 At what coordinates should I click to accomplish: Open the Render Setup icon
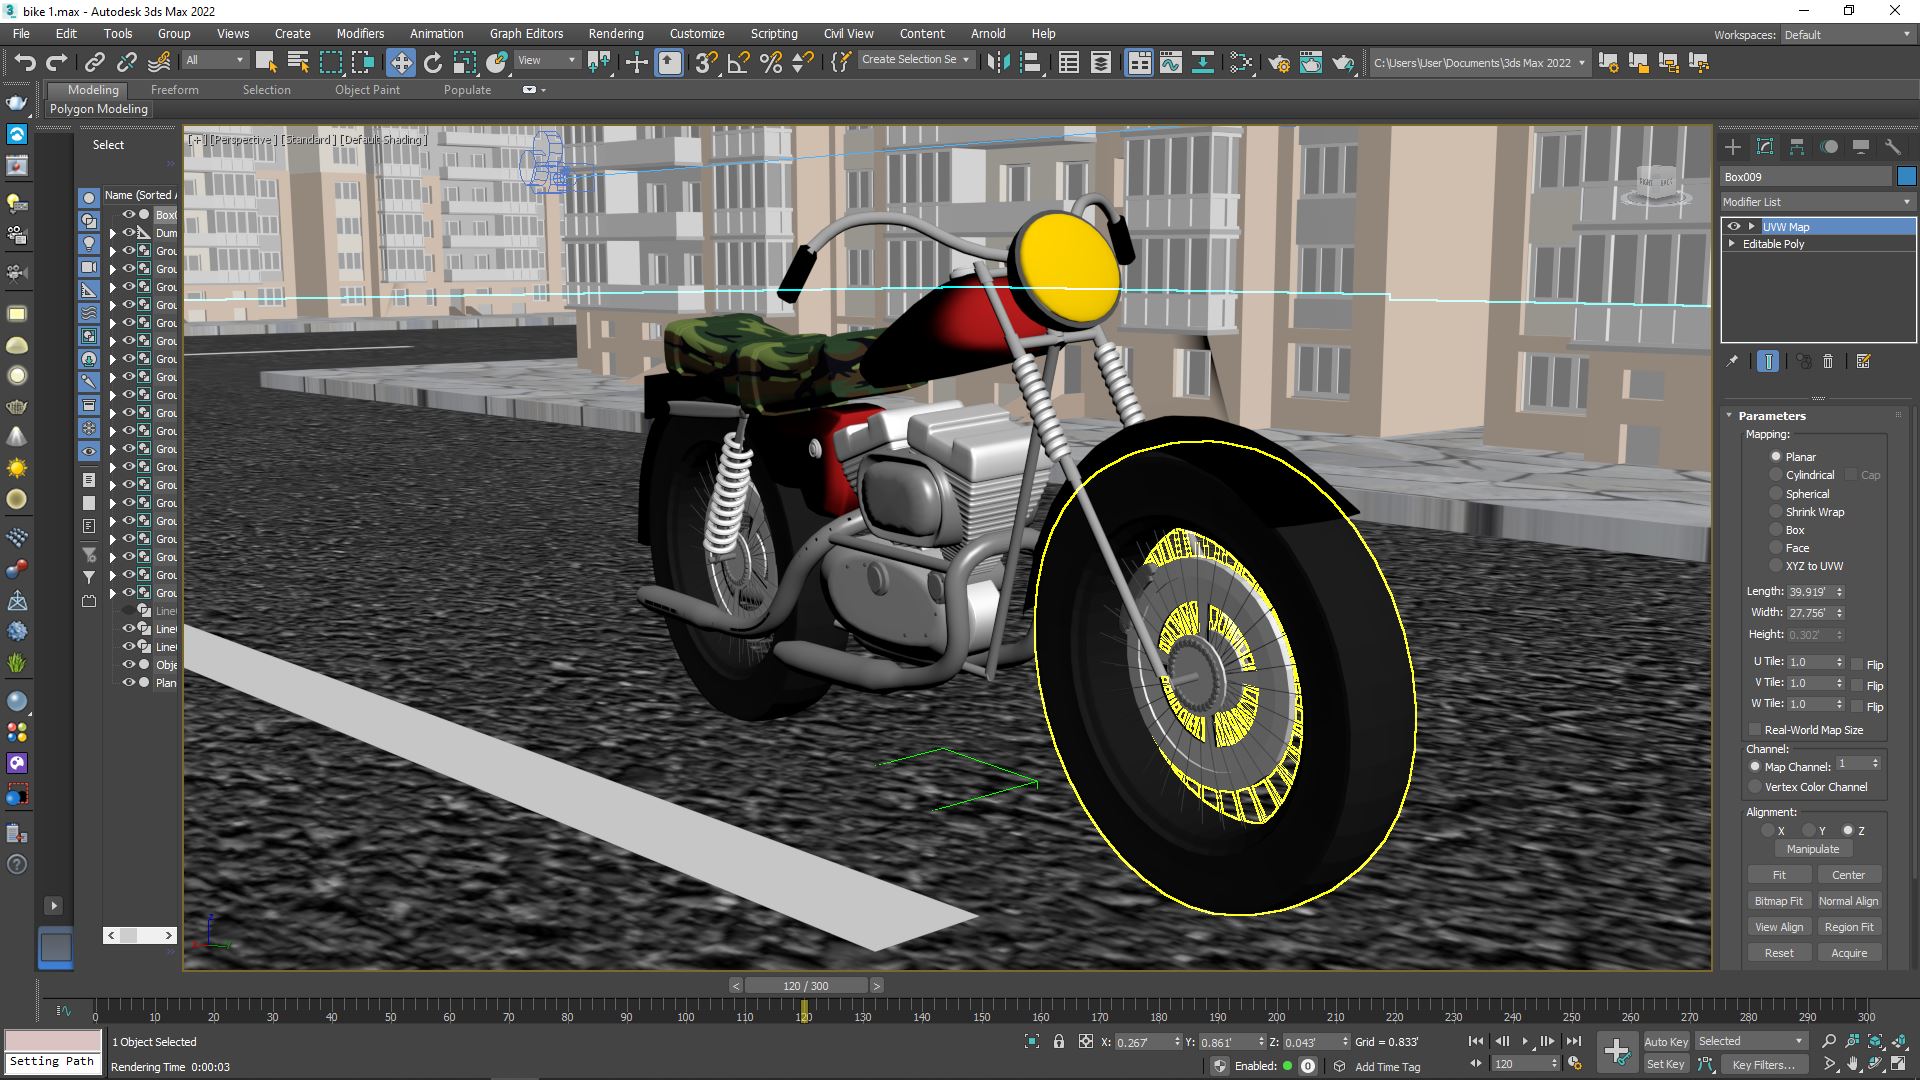click(x=1278, y=63)
